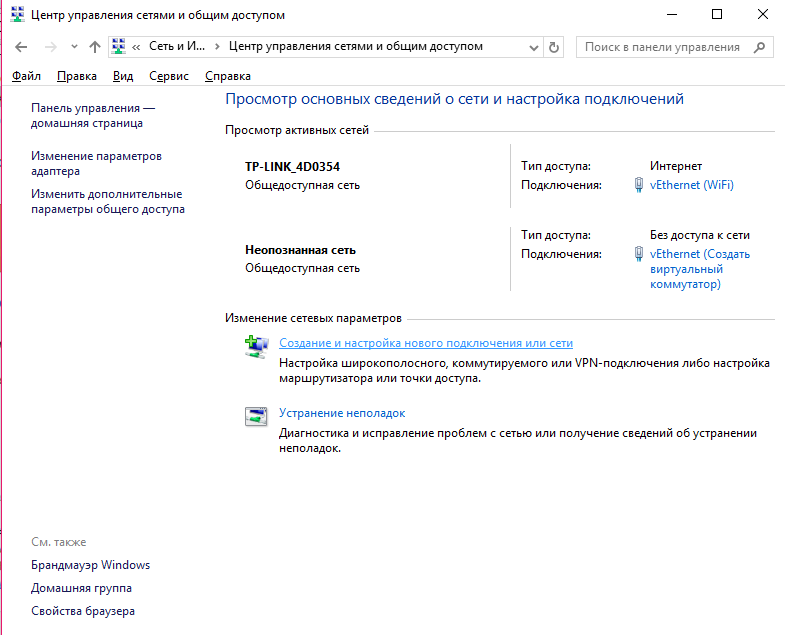Screen dimensions: 785x635
Task: Open the Файл menu
Action: click(26, 76)
